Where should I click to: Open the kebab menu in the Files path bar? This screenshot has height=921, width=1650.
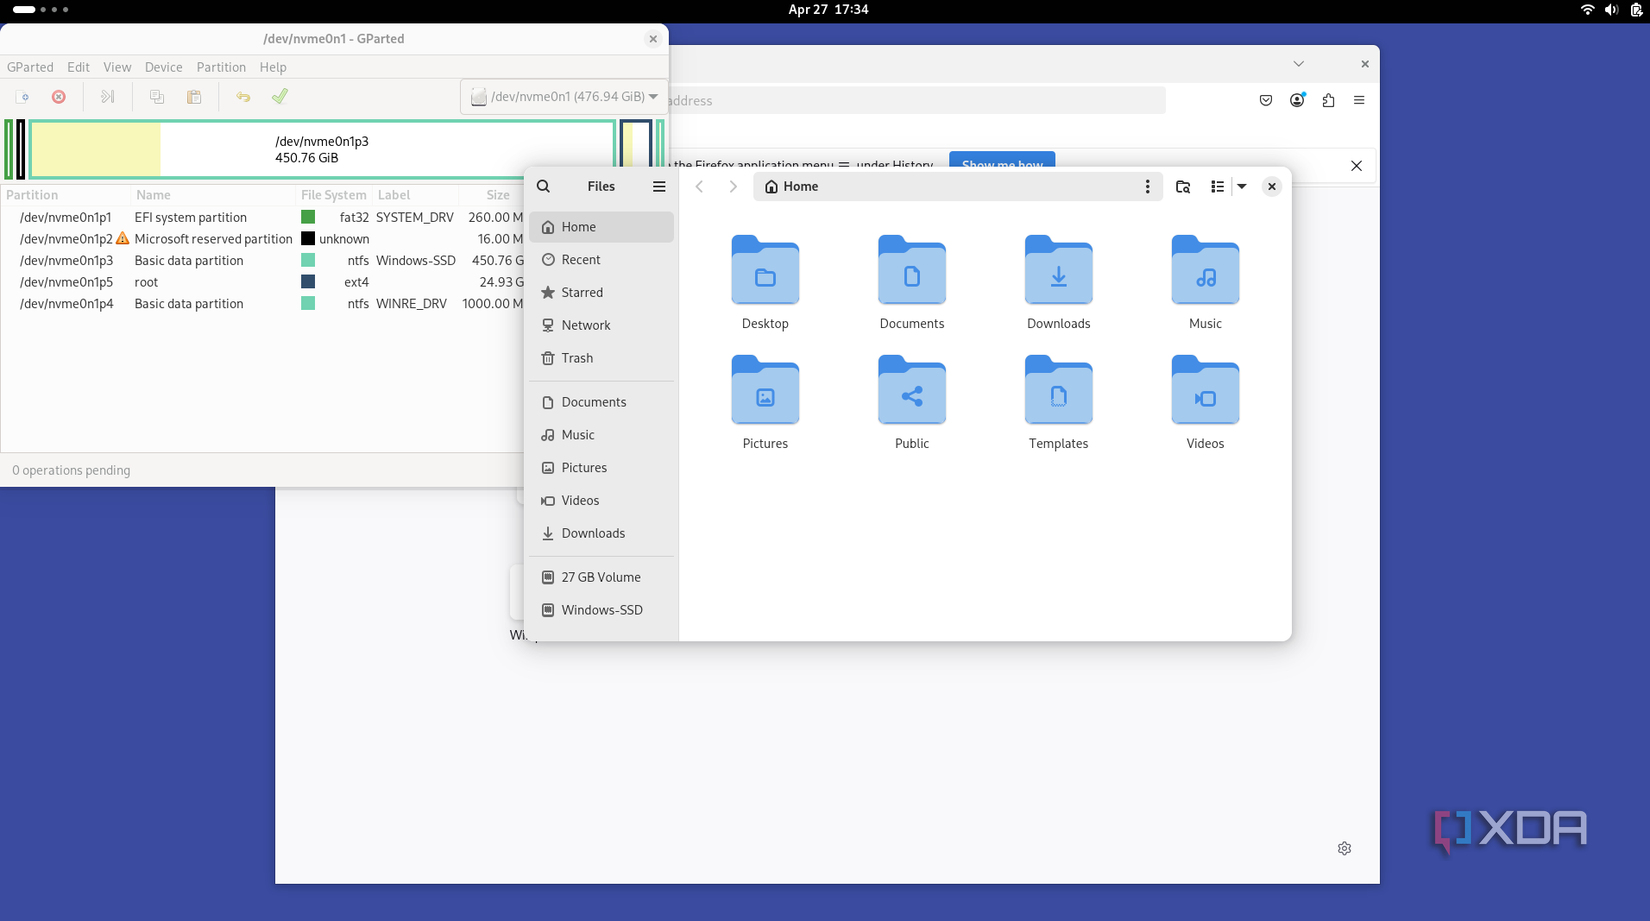tap(1147, 186)
